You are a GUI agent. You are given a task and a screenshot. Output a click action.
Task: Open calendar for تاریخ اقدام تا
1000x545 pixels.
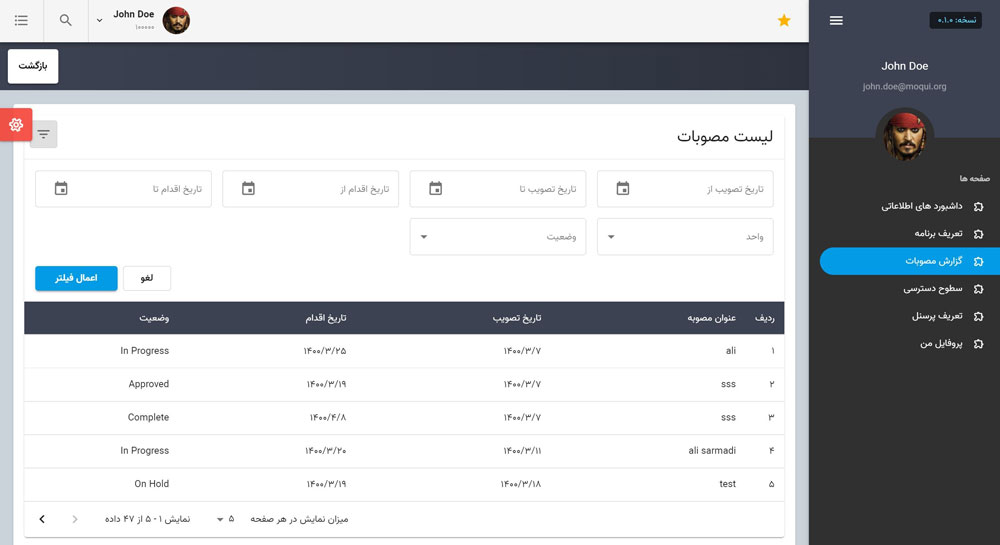(61, 189)
